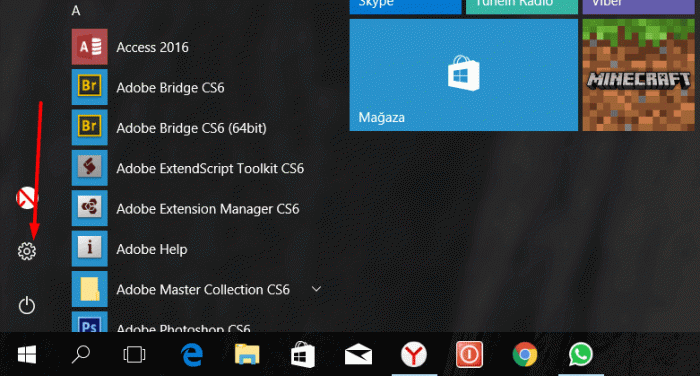Open the Windows Start button
Screen dimensions: 700x376
click(x=27, y=355)
